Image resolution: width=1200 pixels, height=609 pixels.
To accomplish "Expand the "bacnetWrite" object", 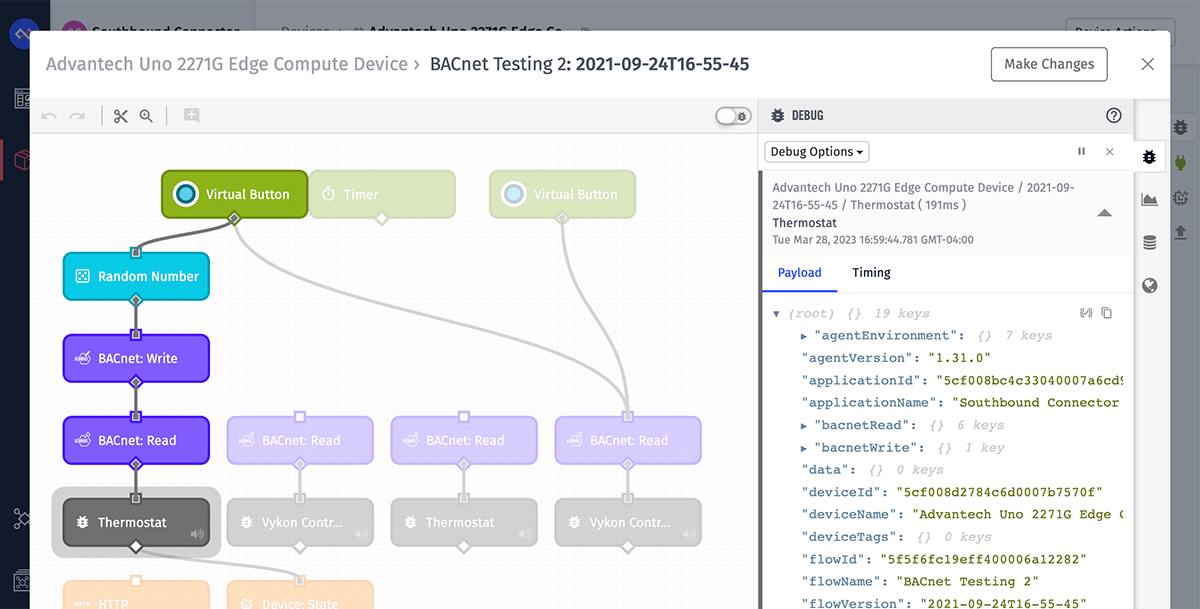I will pyautogui.click(x=804, y=448).
